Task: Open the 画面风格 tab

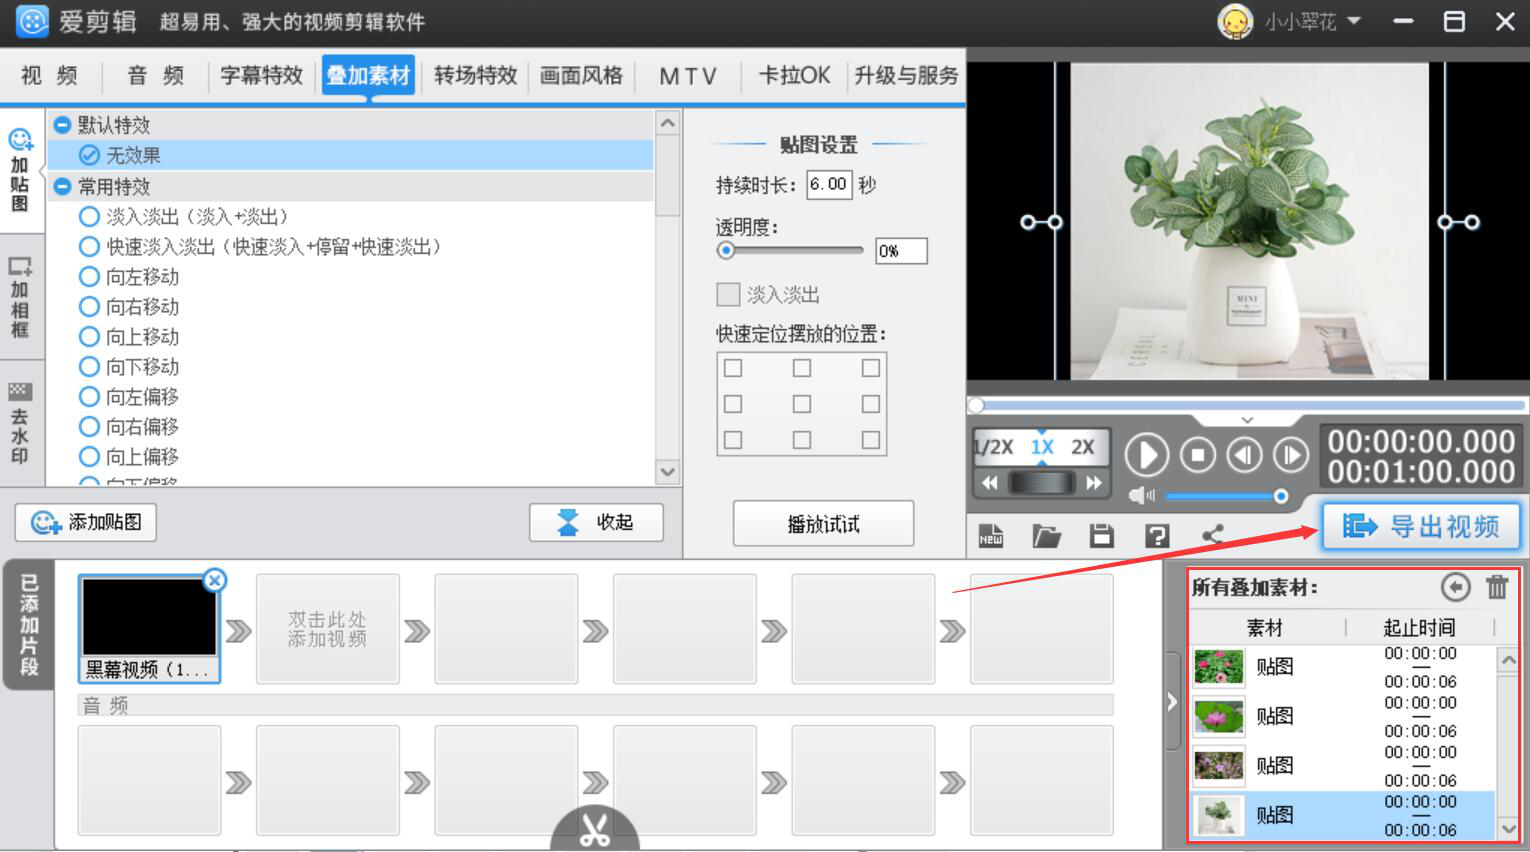Action: pos(581,75)
